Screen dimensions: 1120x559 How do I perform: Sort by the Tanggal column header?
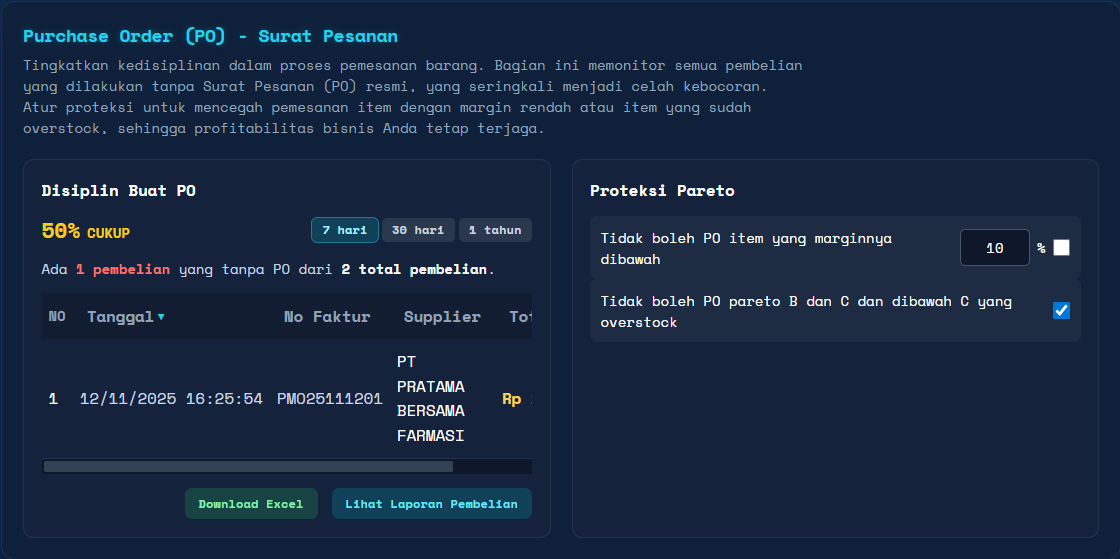click(120, 317)
